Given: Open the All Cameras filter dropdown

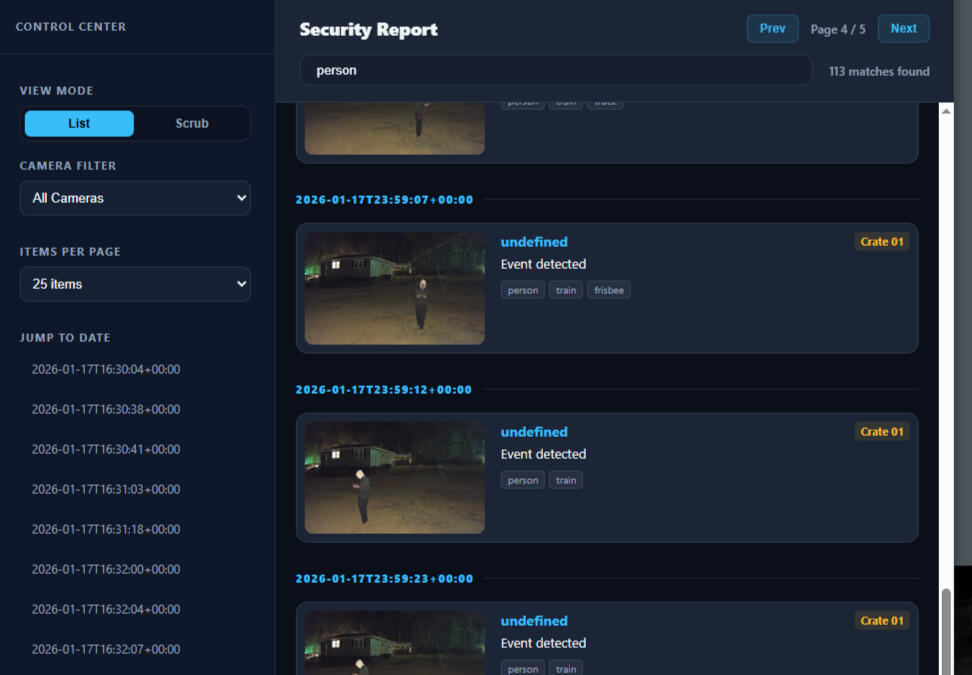Looking at the screenshot, I should click(135, 198).
